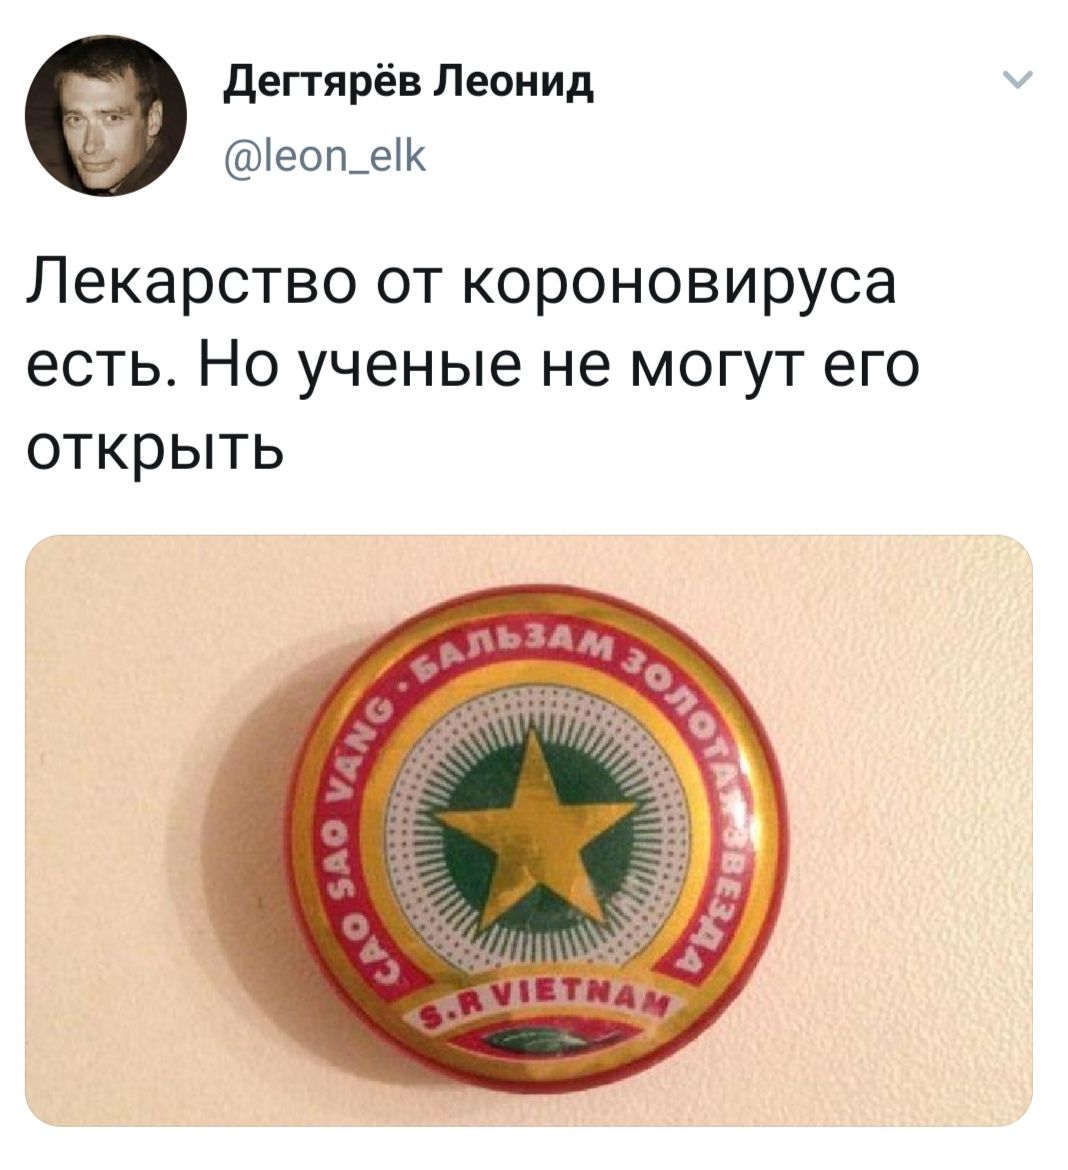Screen dimensions: 1068x1170
Task: Open Дегтярёв Леонид's round profile avatar
Action: click(106, 116)
